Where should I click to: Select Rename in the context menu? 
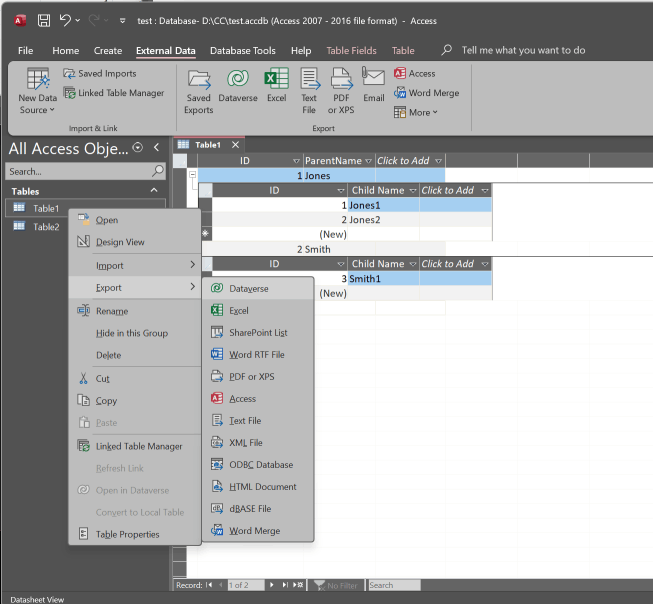coord(135,311)
